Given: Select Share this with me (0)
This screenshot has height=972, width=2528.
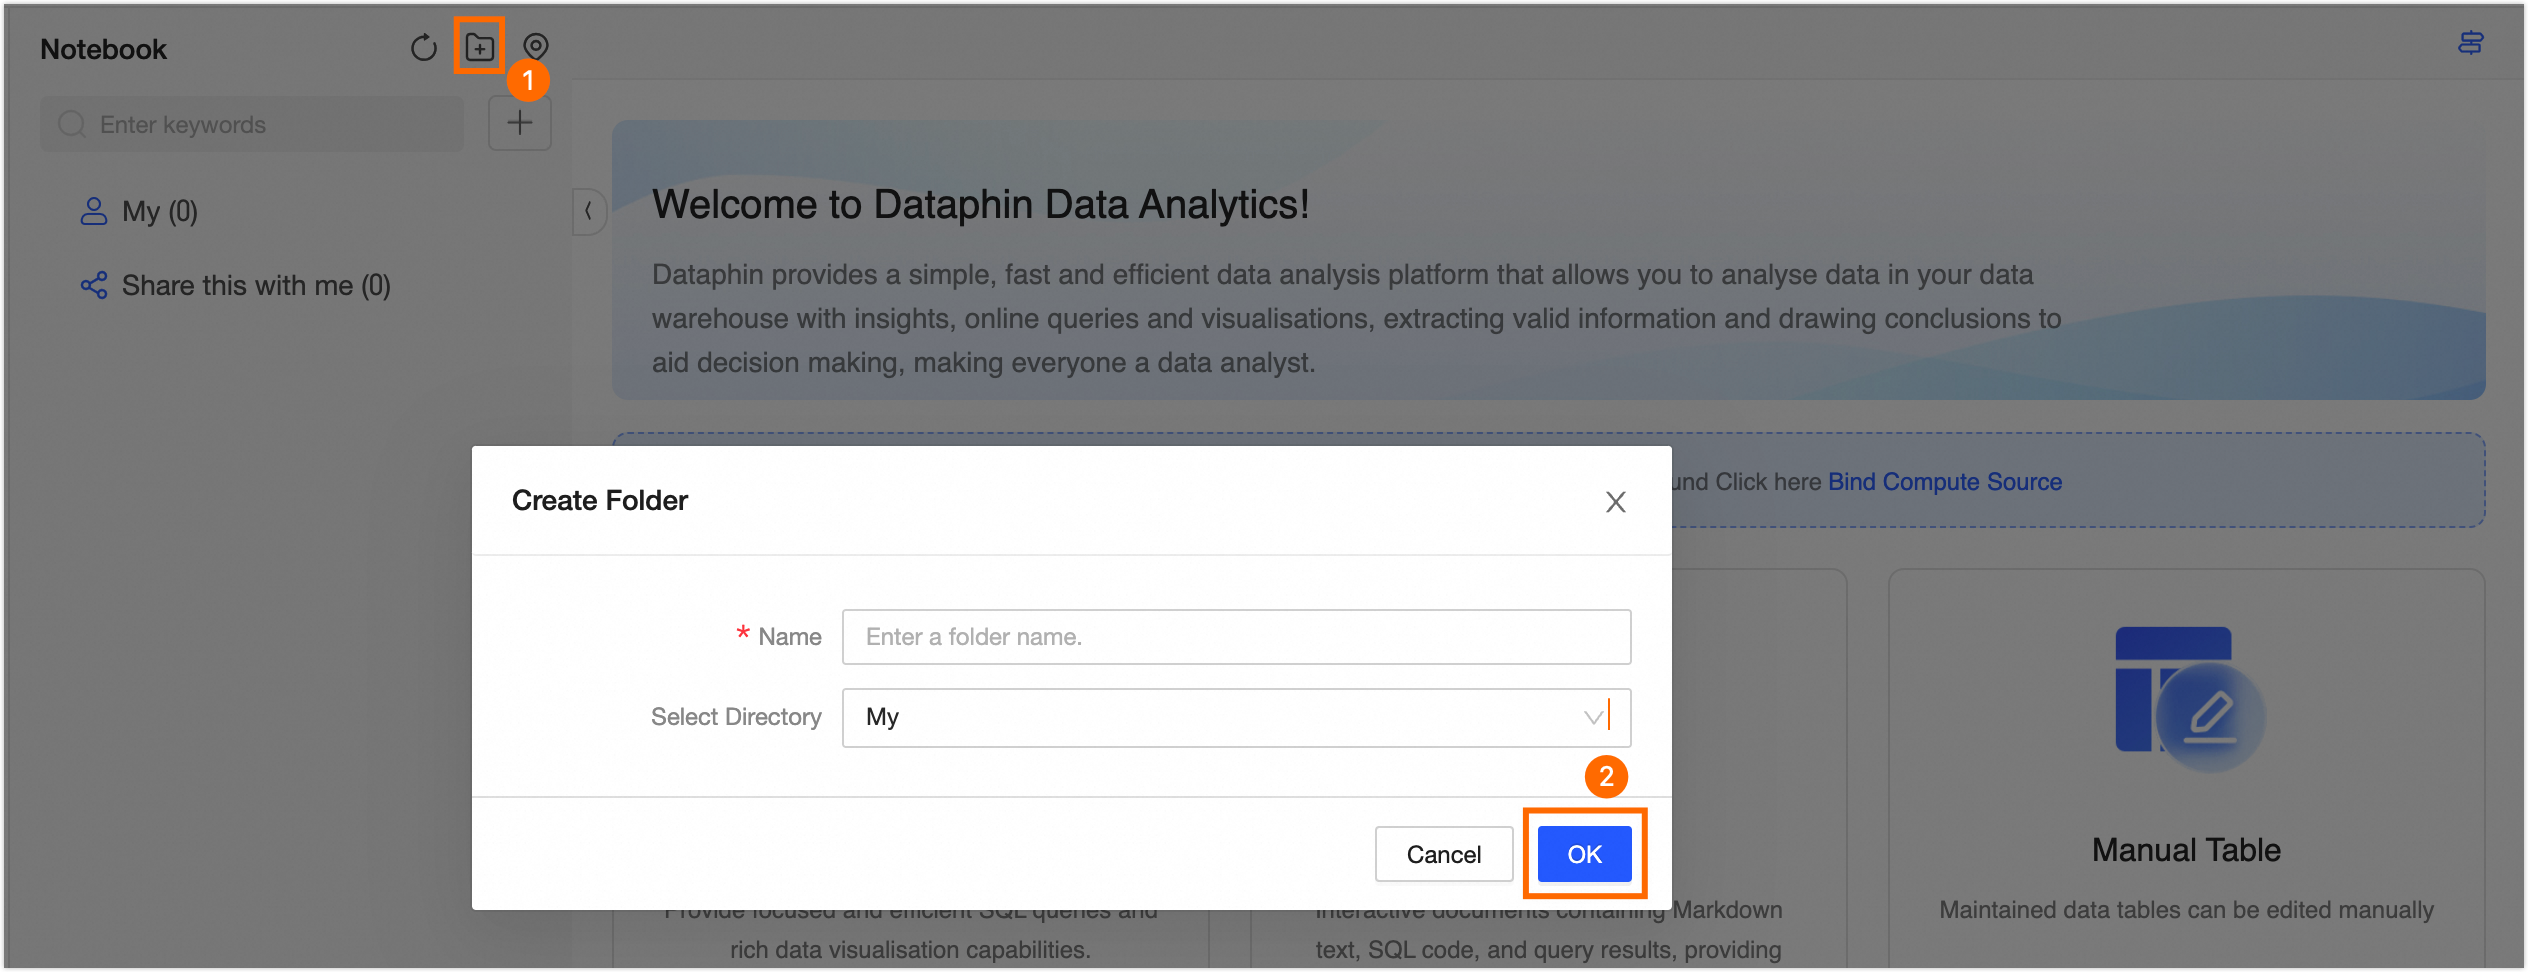Looking at the screenshot, I should pyautogui.click(x=236, y=286).
